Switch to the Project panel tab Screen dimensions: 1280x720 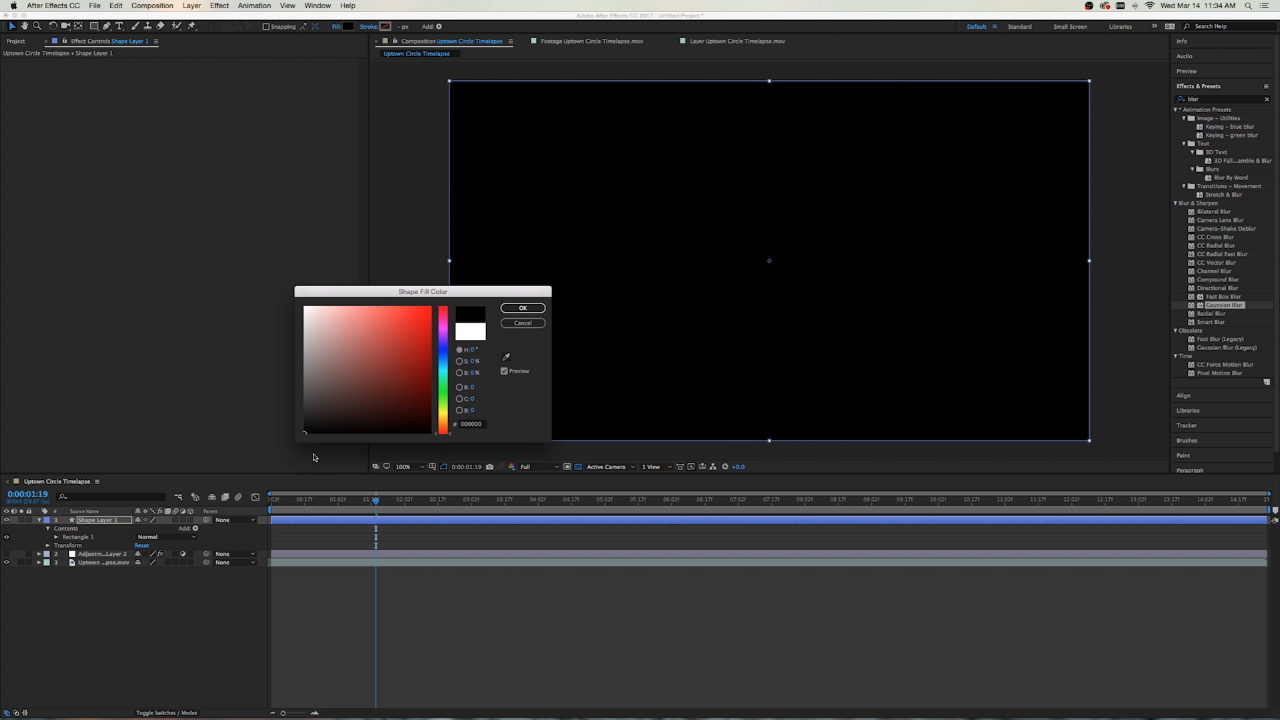point(15,41)
